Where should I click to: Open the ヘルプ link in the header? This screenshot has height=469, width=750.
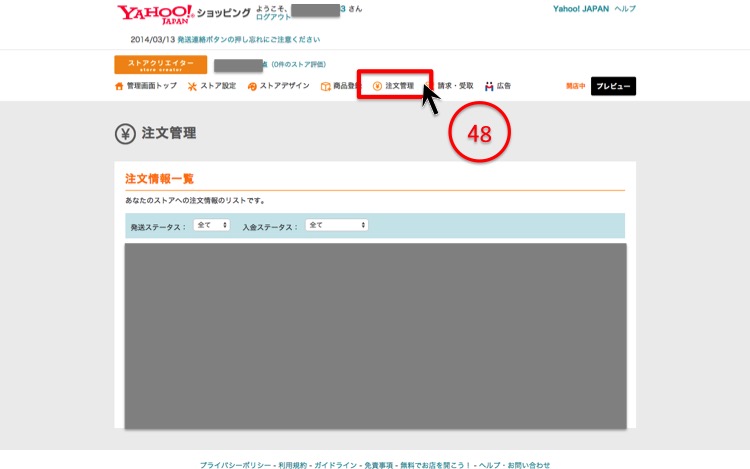[x=625, y=9]
